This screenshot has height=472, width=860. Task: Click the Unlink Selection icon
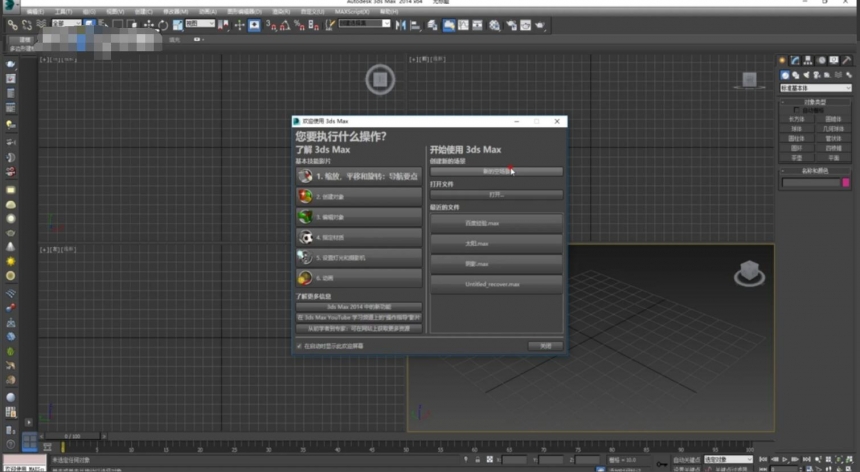click(27, 25)
